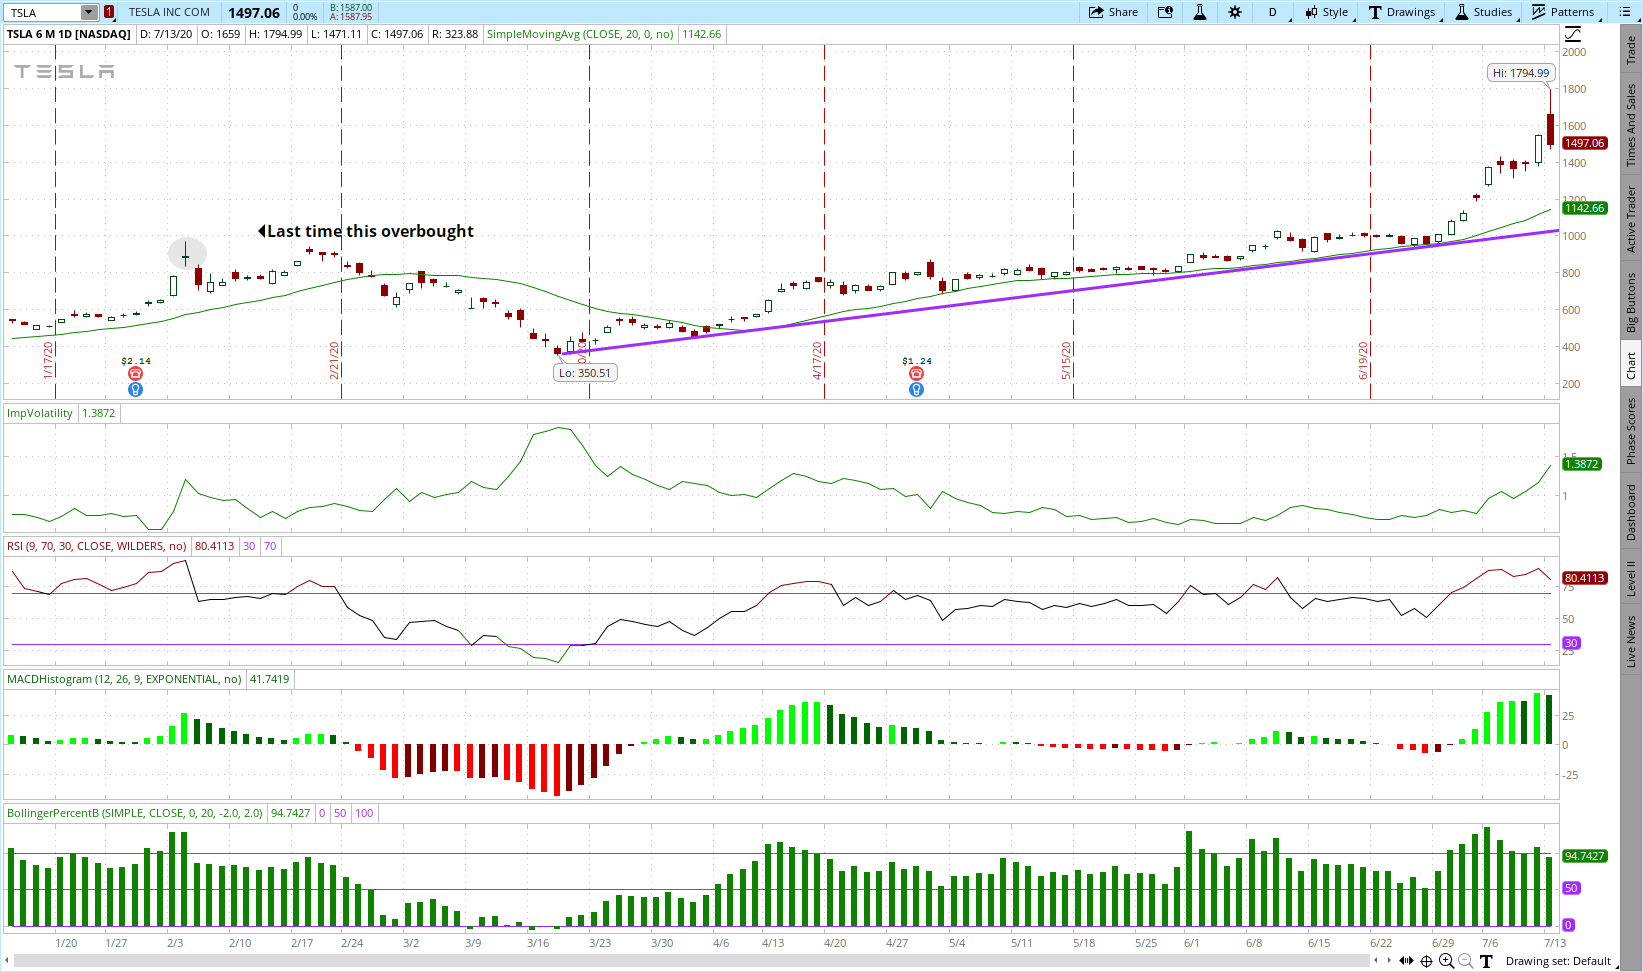Open the list menu icon at top right
Screen dimensions: 1643x972
point(1625,12)
